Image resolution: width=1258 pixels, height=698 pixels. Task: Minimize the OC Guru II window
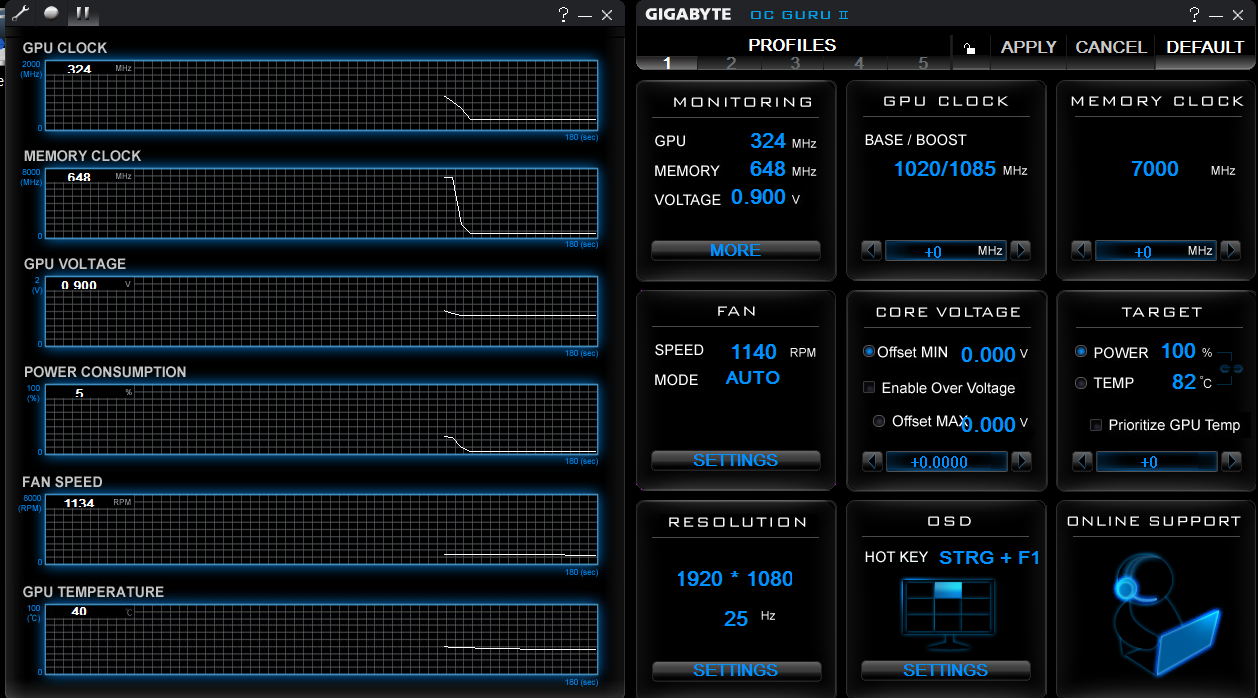pyautogui.click(x=1217, y=15)
